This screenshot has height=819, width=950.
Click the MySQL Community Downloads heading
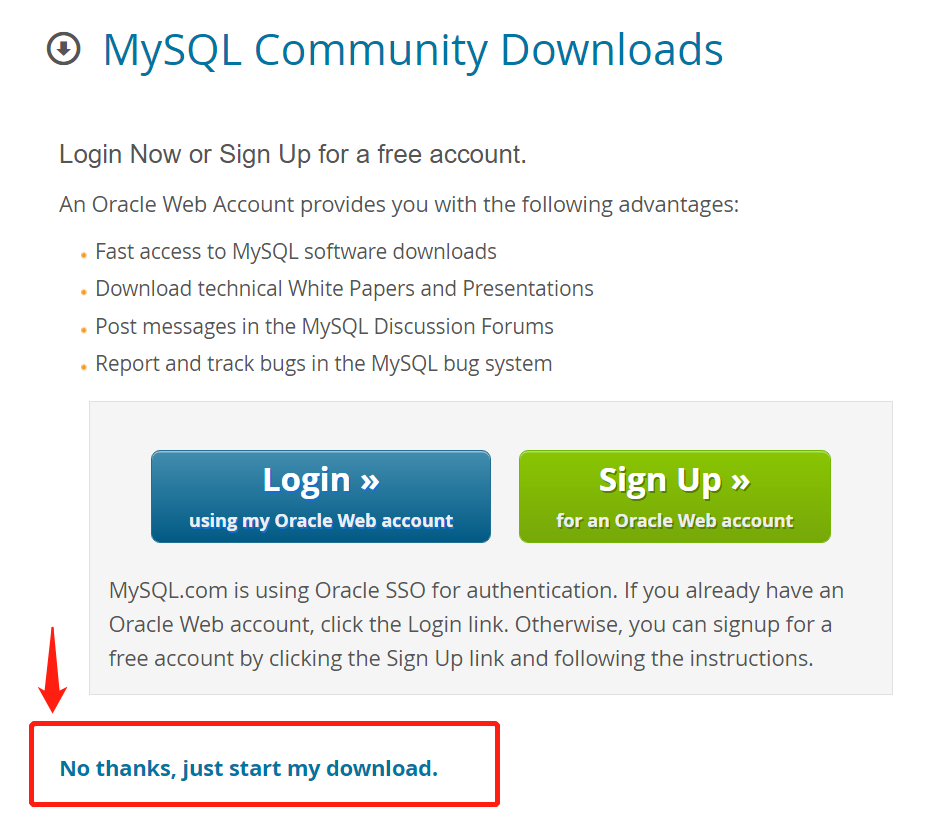[413, 50]
